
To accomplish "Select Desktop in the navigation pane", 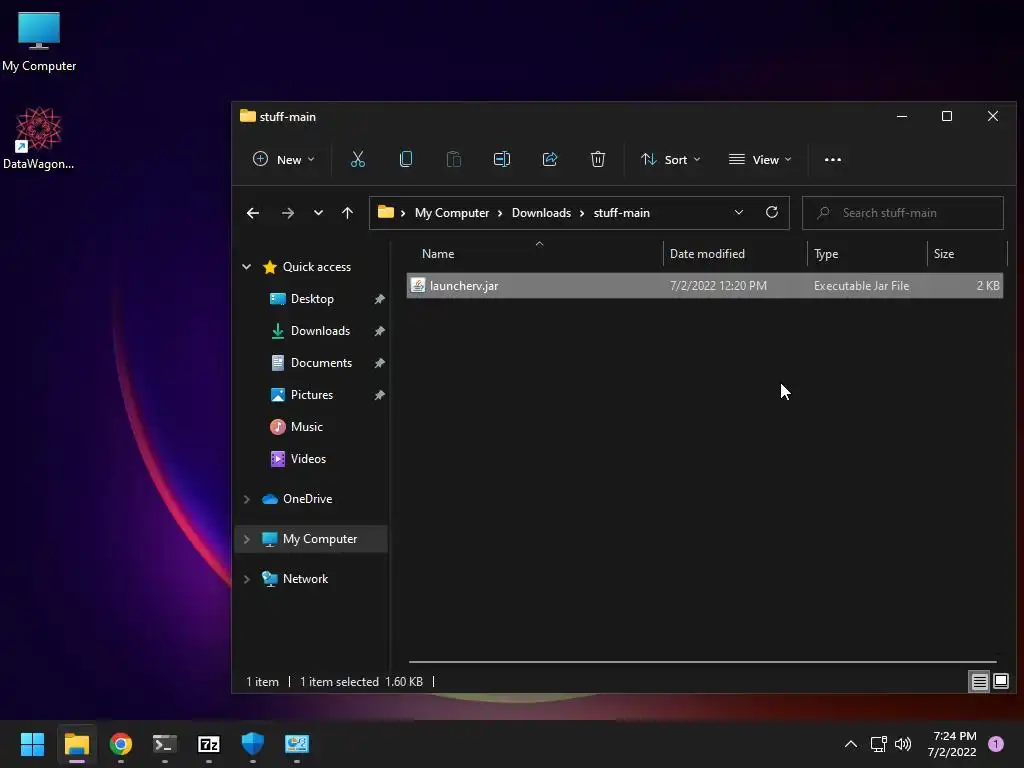I will point(312,299).
